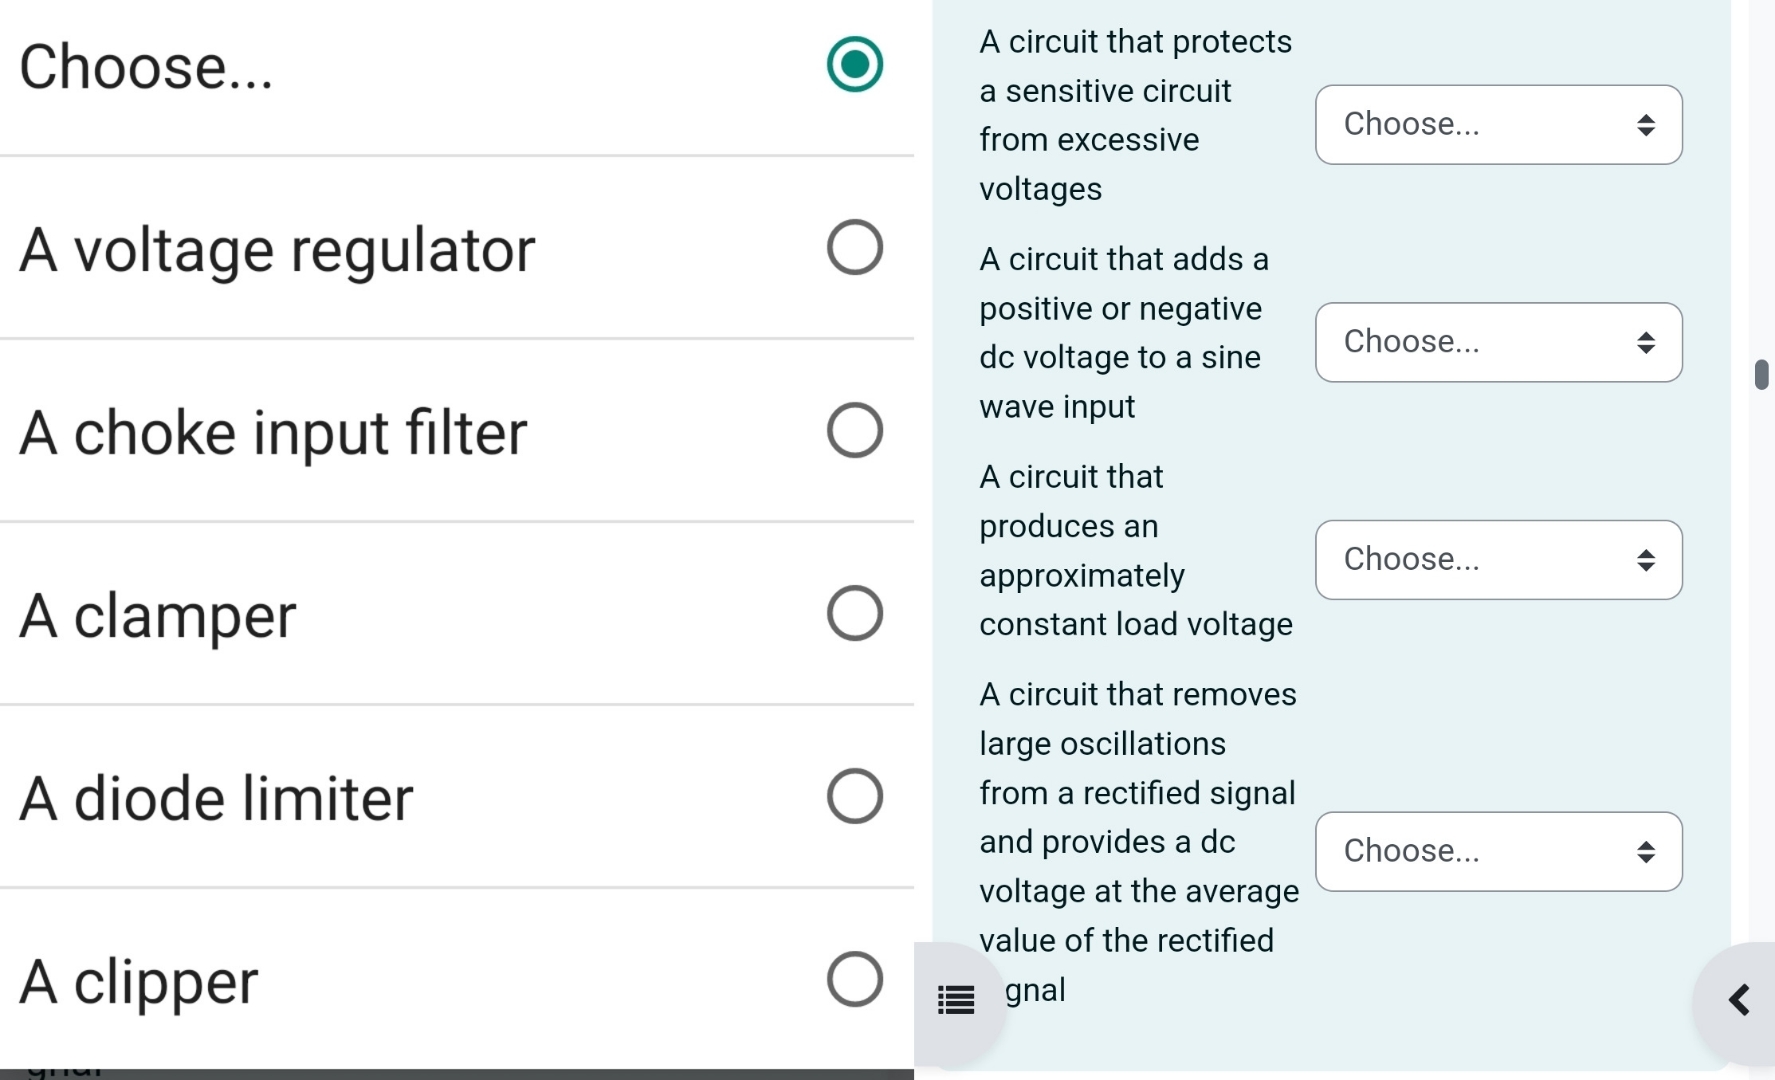Click the list view icon at bottom left
Image resolution: width=1775 pixels, height=1080 pixels.
955,998
